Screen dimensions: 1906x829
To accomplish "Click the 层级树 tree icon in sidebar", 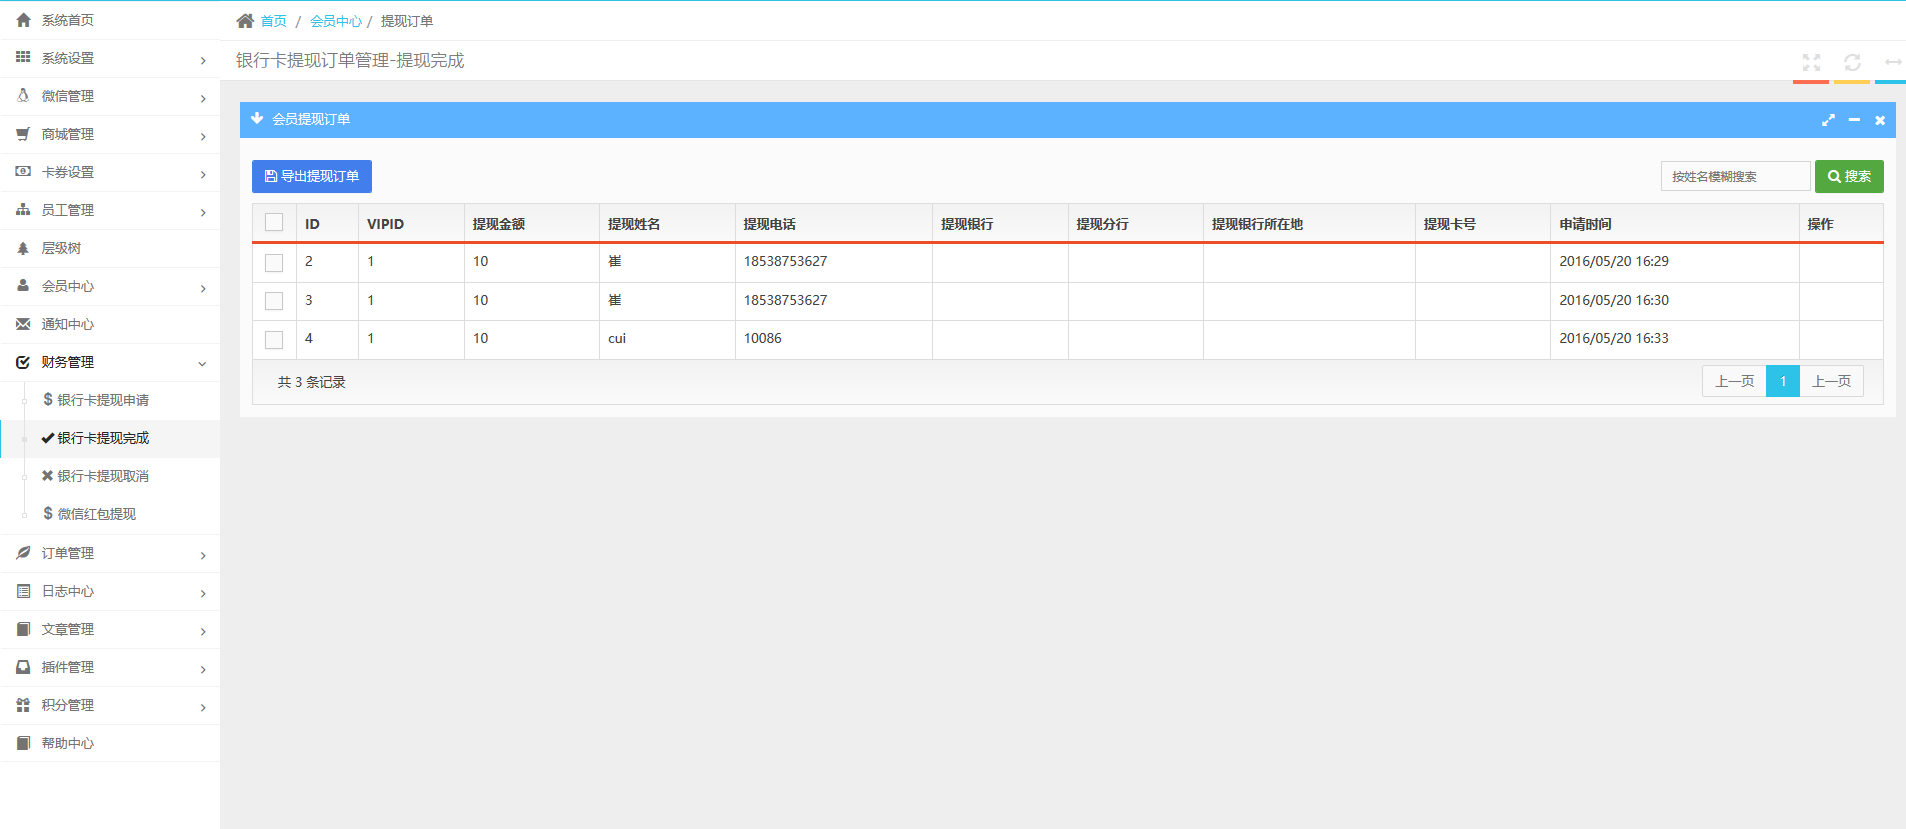I will point(23,248).
